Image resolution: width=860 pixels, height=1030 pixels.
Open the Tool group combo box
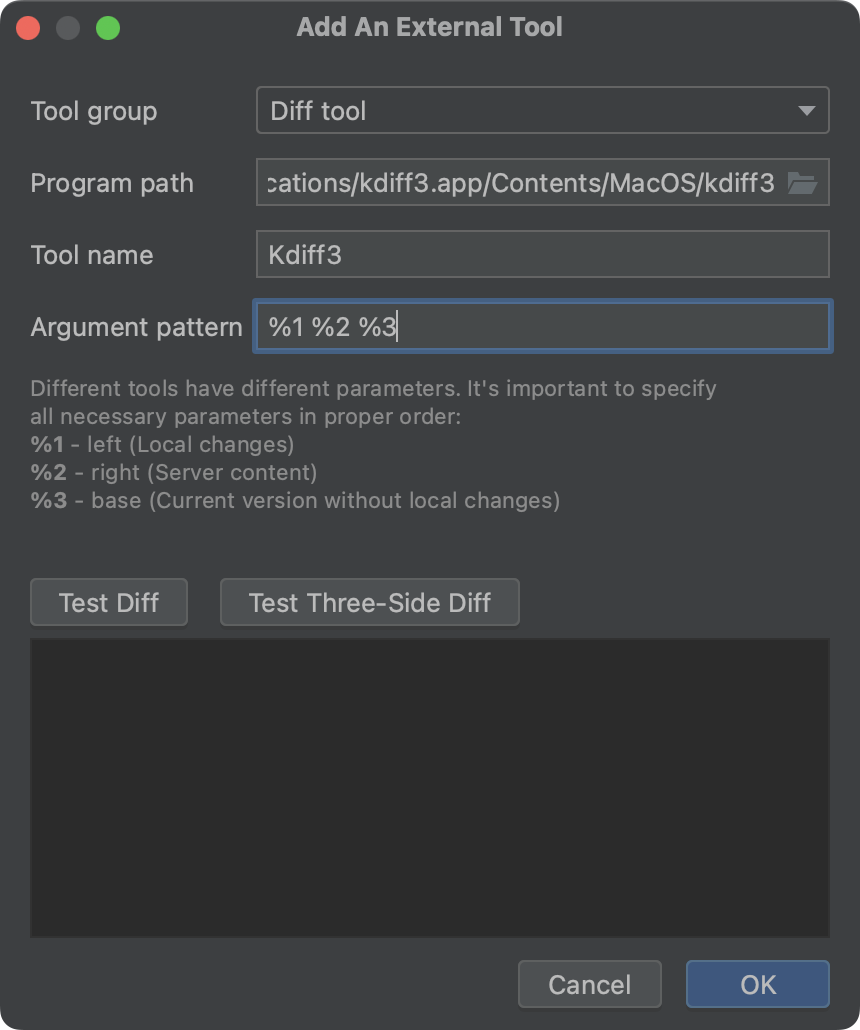coord(543,110)
